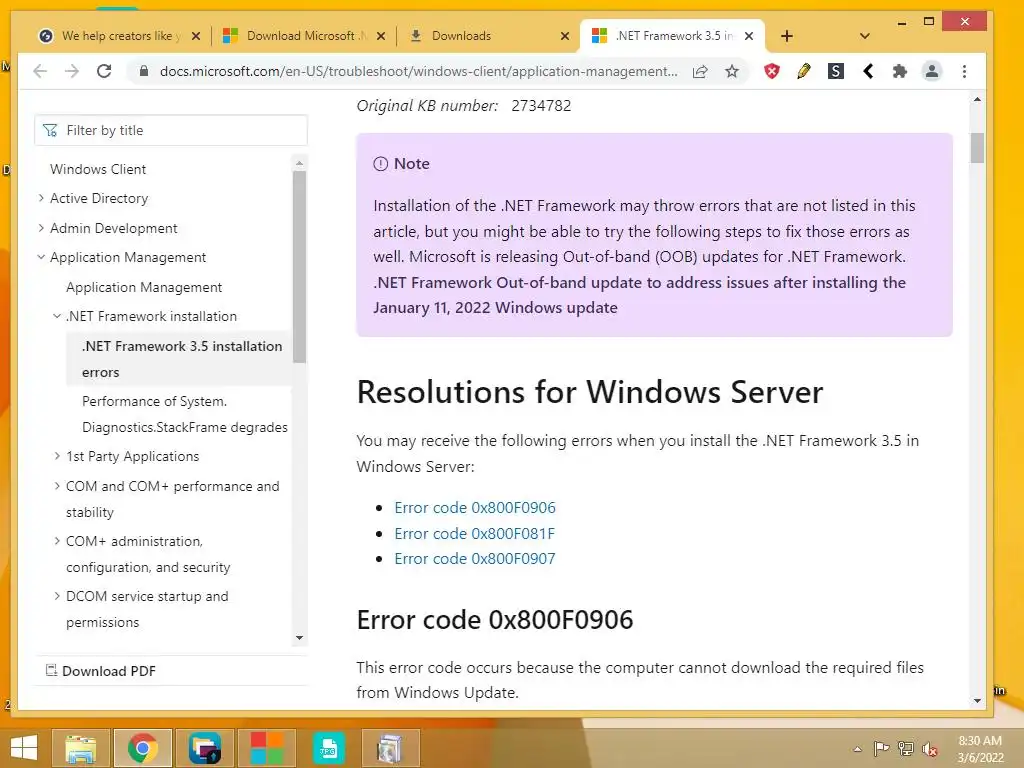Viewport: 1024px width, 768px height.
Task: Click the page vertical scrollbar thumb
Action: click(x=977, y=148)
